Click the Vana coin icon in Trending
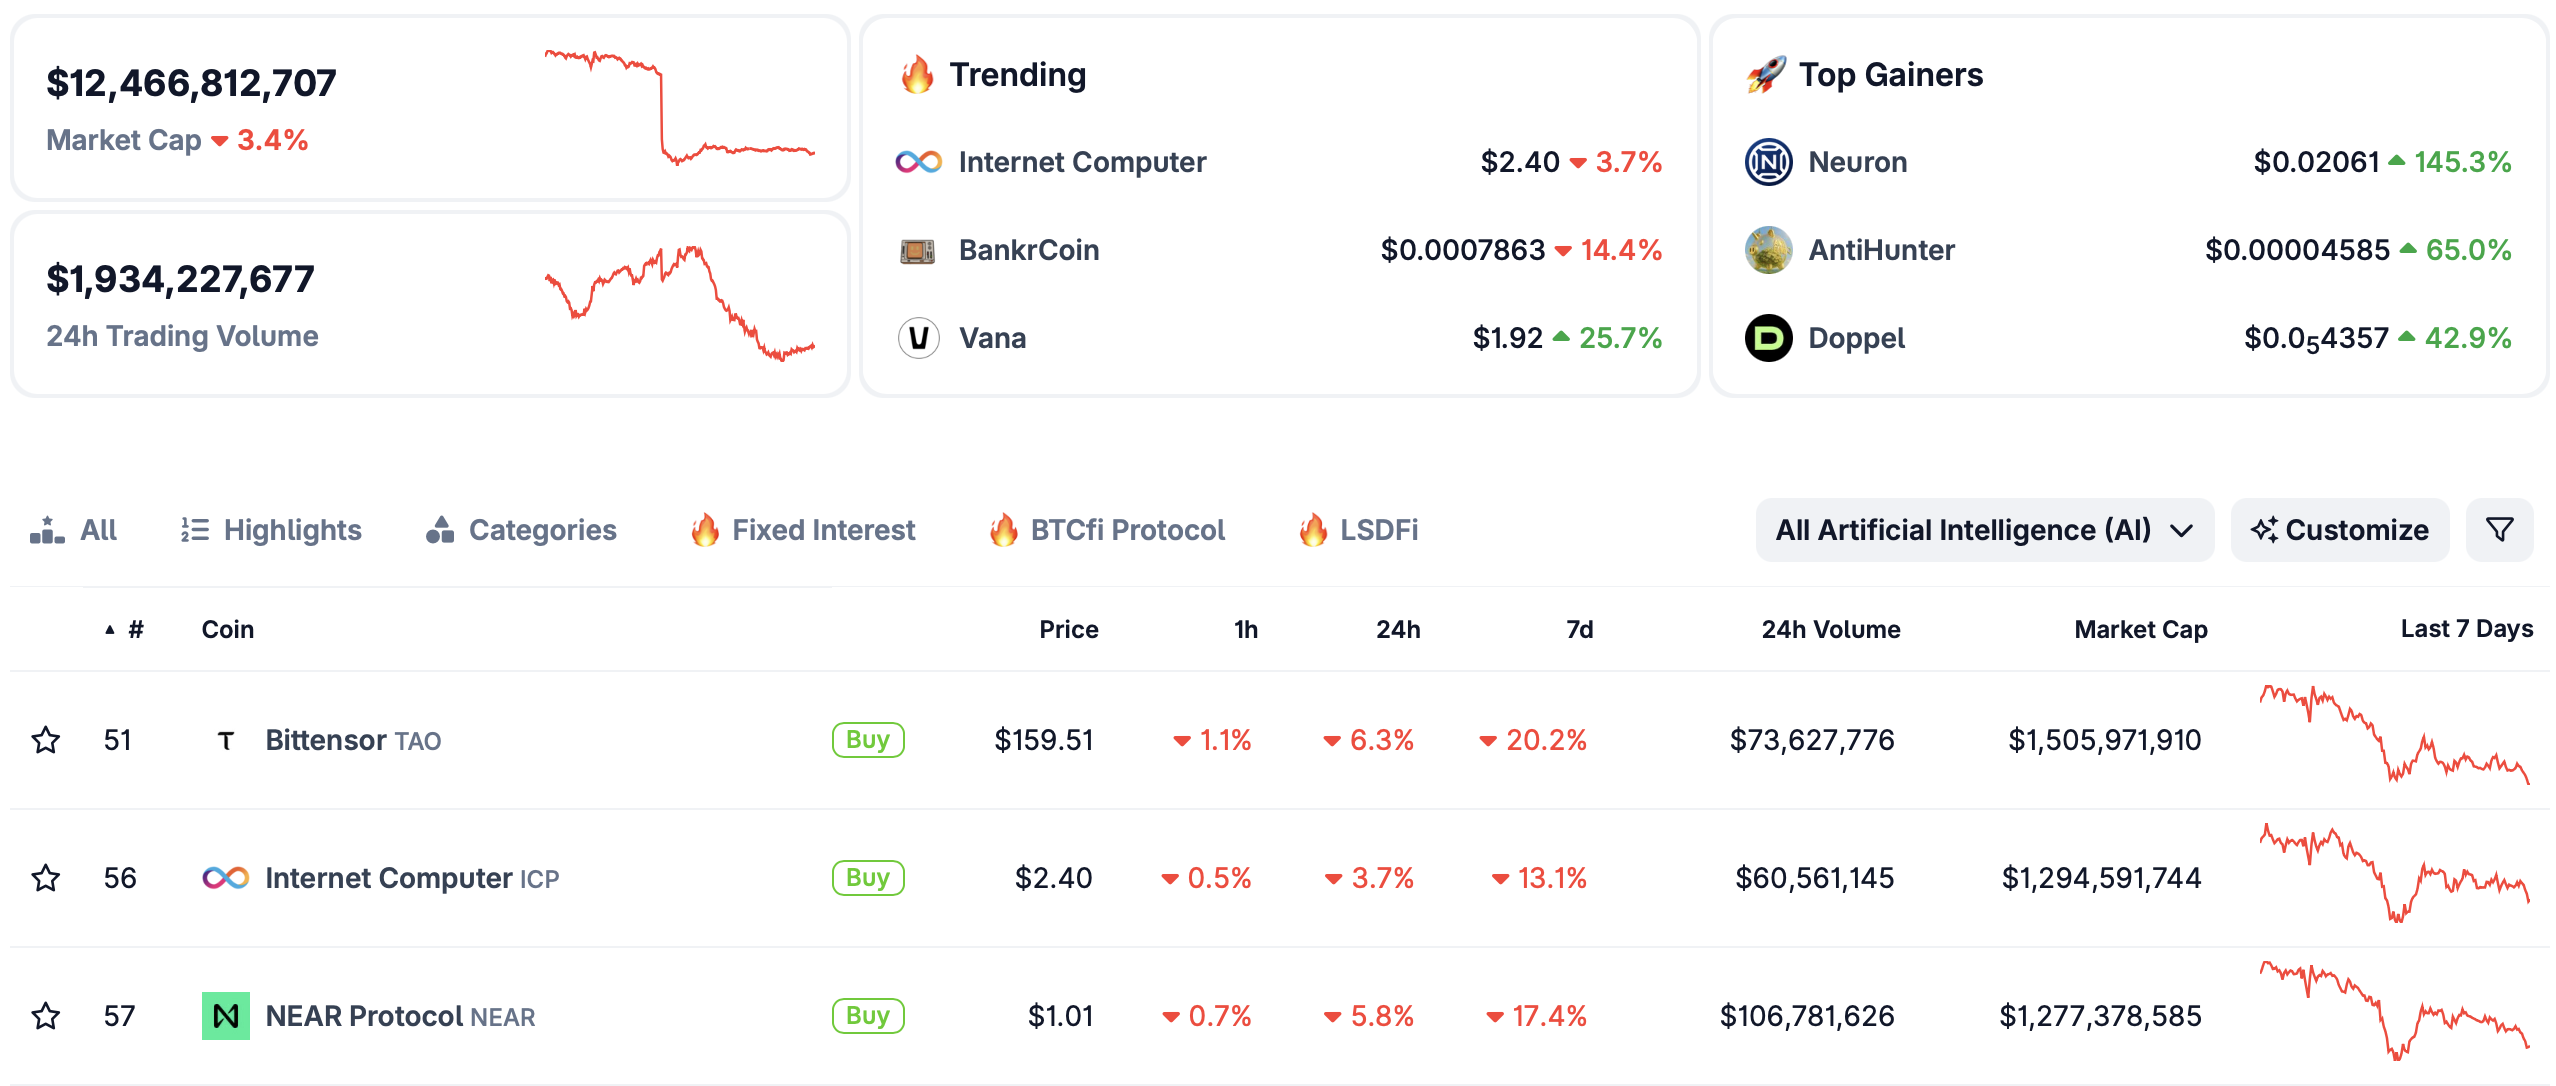This screenshot has width=2556, height=1086. [918, 338]
